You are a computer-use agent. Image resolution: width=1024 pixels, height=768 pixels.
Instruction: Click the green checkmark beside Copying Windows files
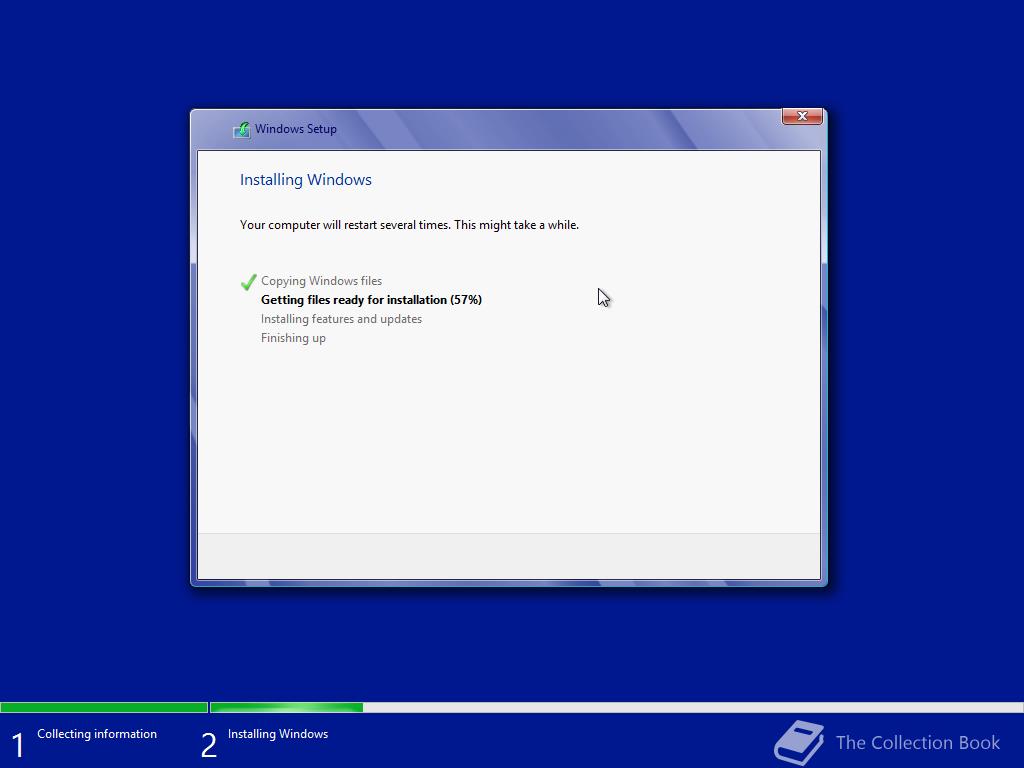[248, 281]
